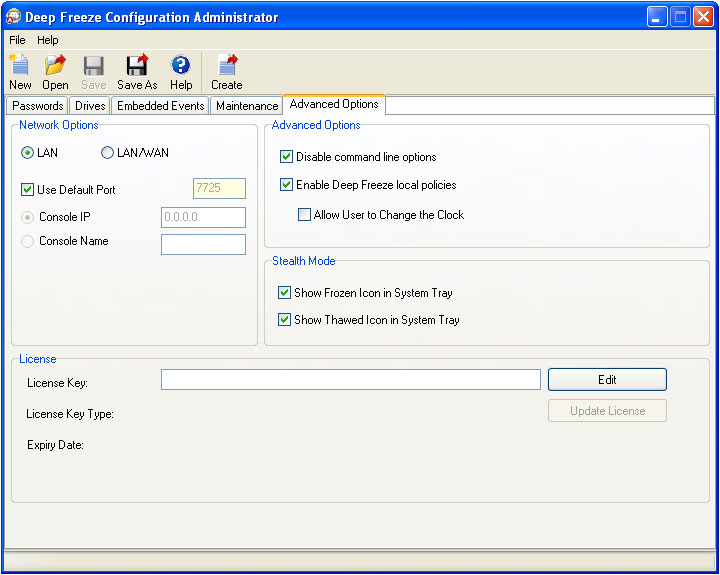Toggle Disable command line options checkbox

[286, 157]
